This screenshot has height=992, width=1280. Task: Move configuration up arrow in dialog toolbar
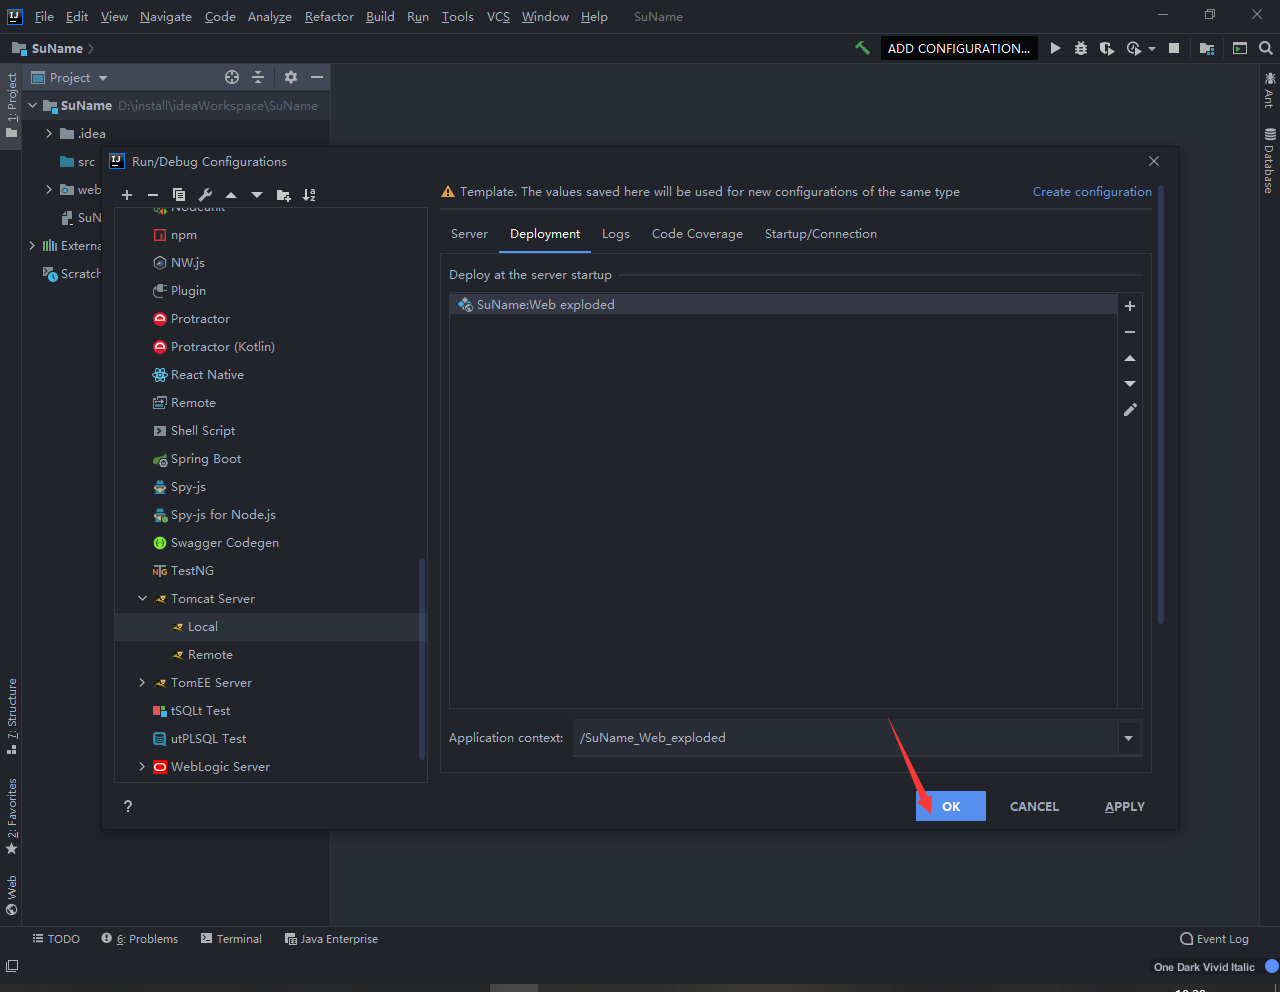[x=231, y=195]
